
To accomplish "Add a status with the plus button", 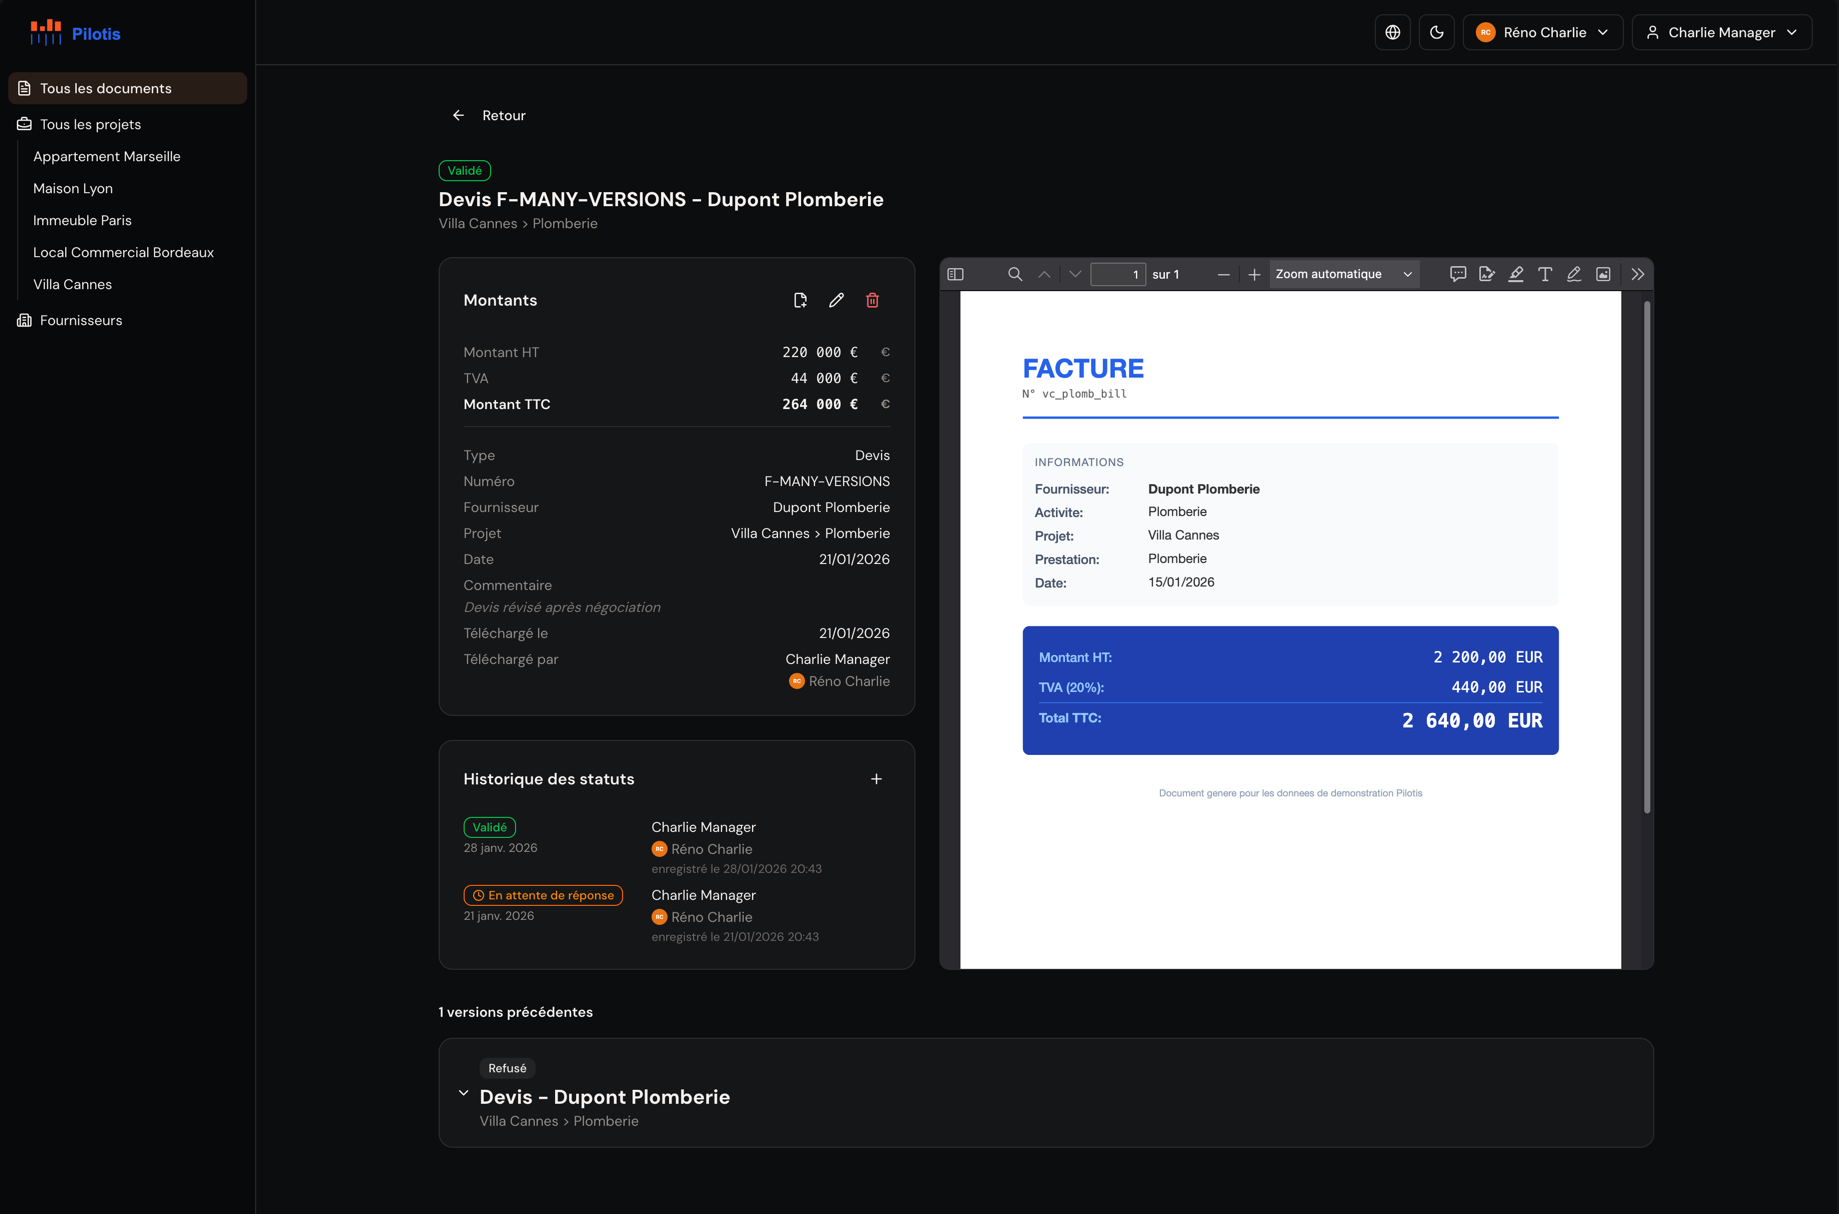I will coord(876,778).
